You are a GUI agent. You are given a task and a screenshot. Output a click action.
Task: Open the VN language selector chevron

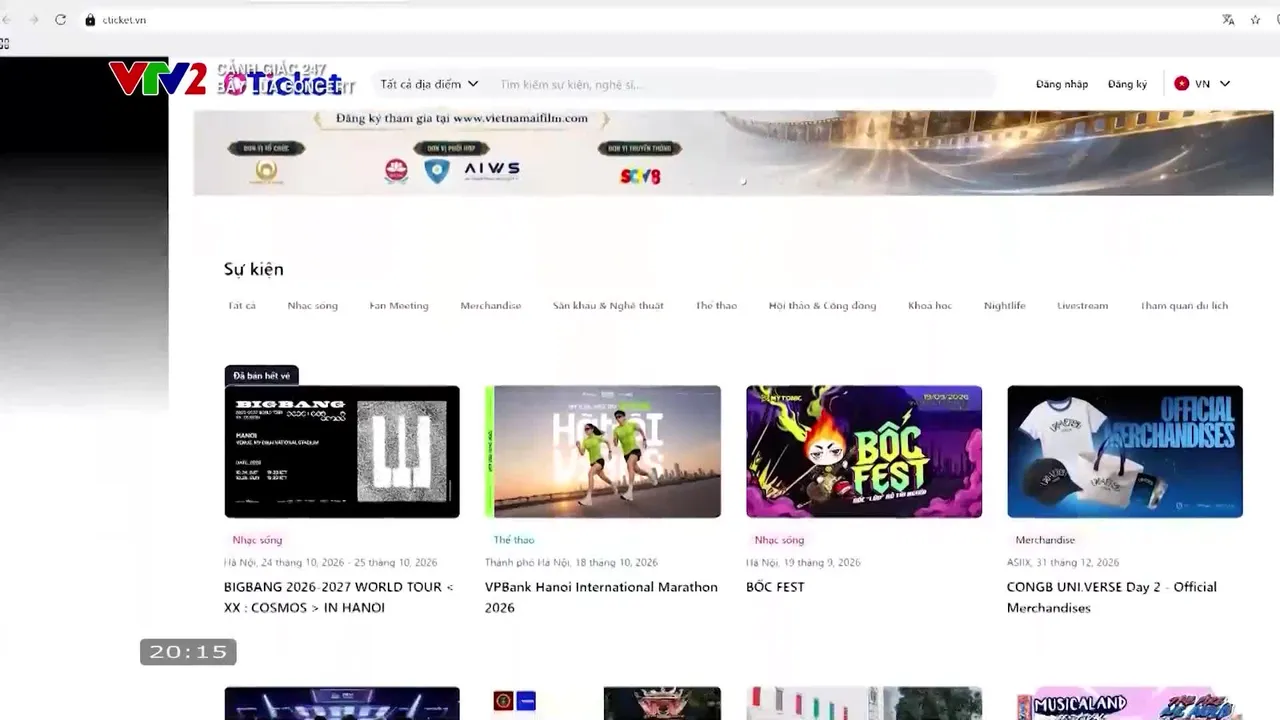pos(1225,84)
